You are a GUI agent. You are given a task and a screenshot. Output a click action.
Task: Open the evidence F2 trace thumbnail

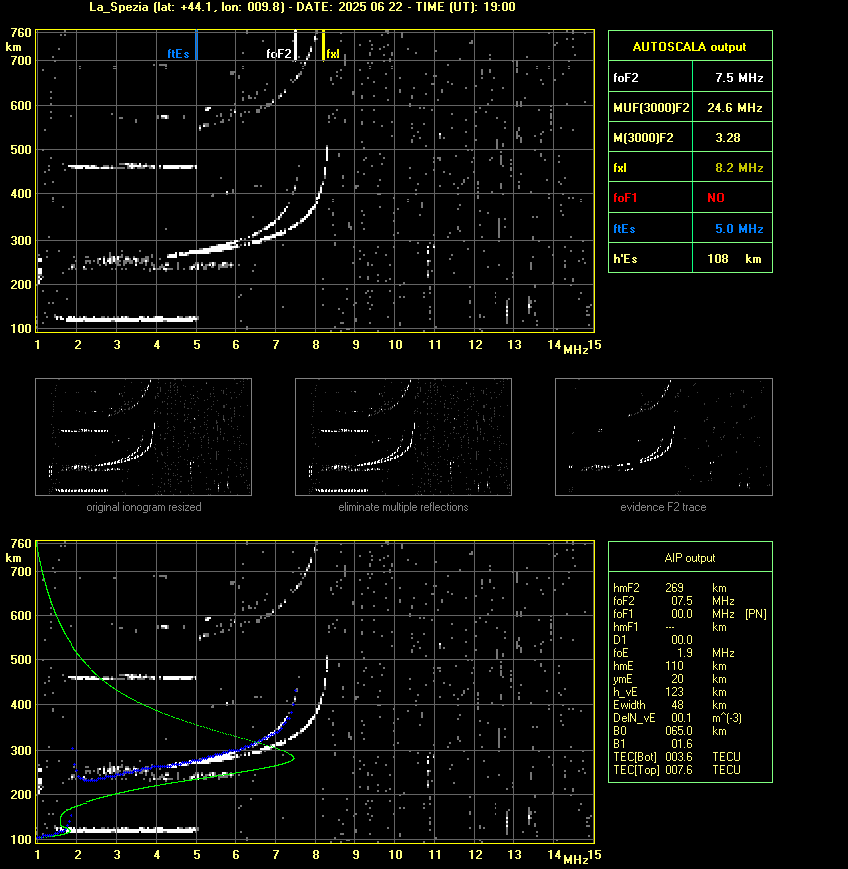[x=664, y=437]
